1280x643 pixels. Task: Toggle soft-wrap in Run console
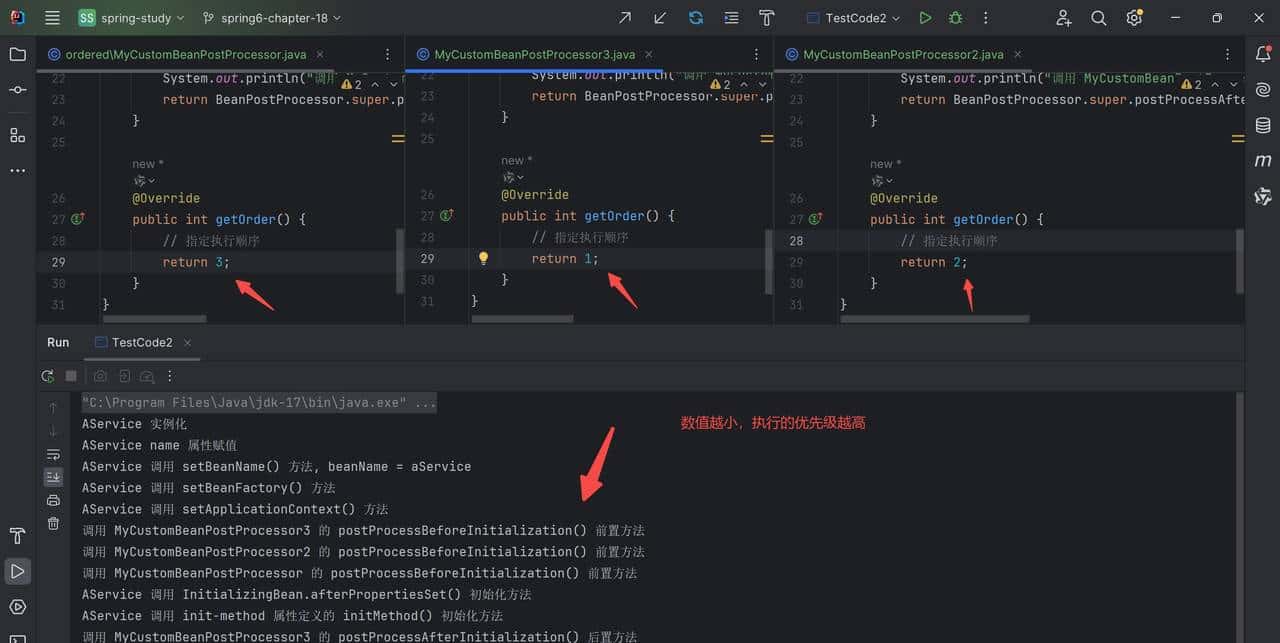click(54, 454)
